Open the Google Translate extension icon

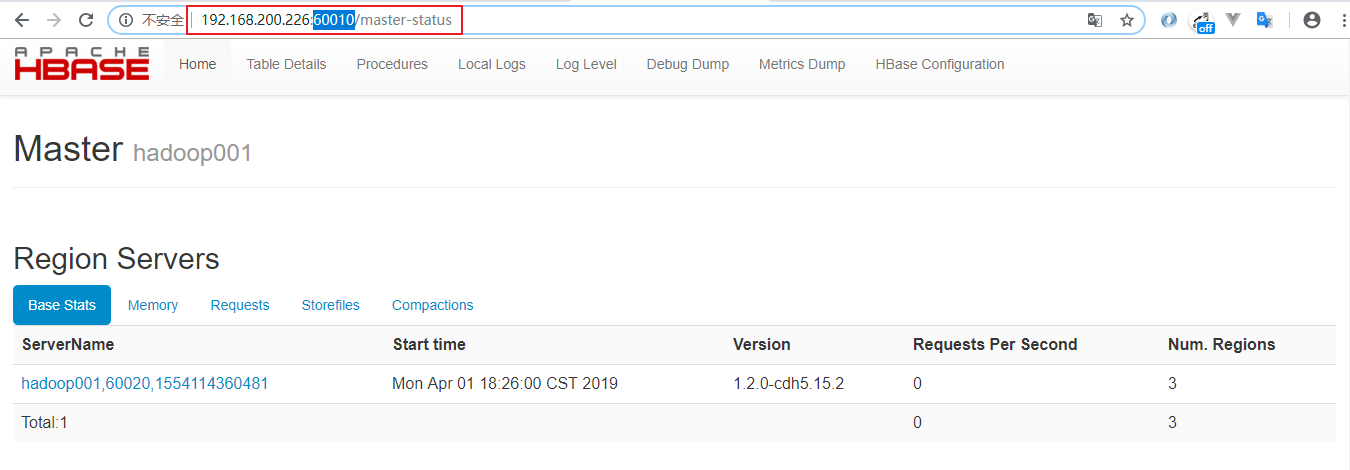click(1264, 20)
